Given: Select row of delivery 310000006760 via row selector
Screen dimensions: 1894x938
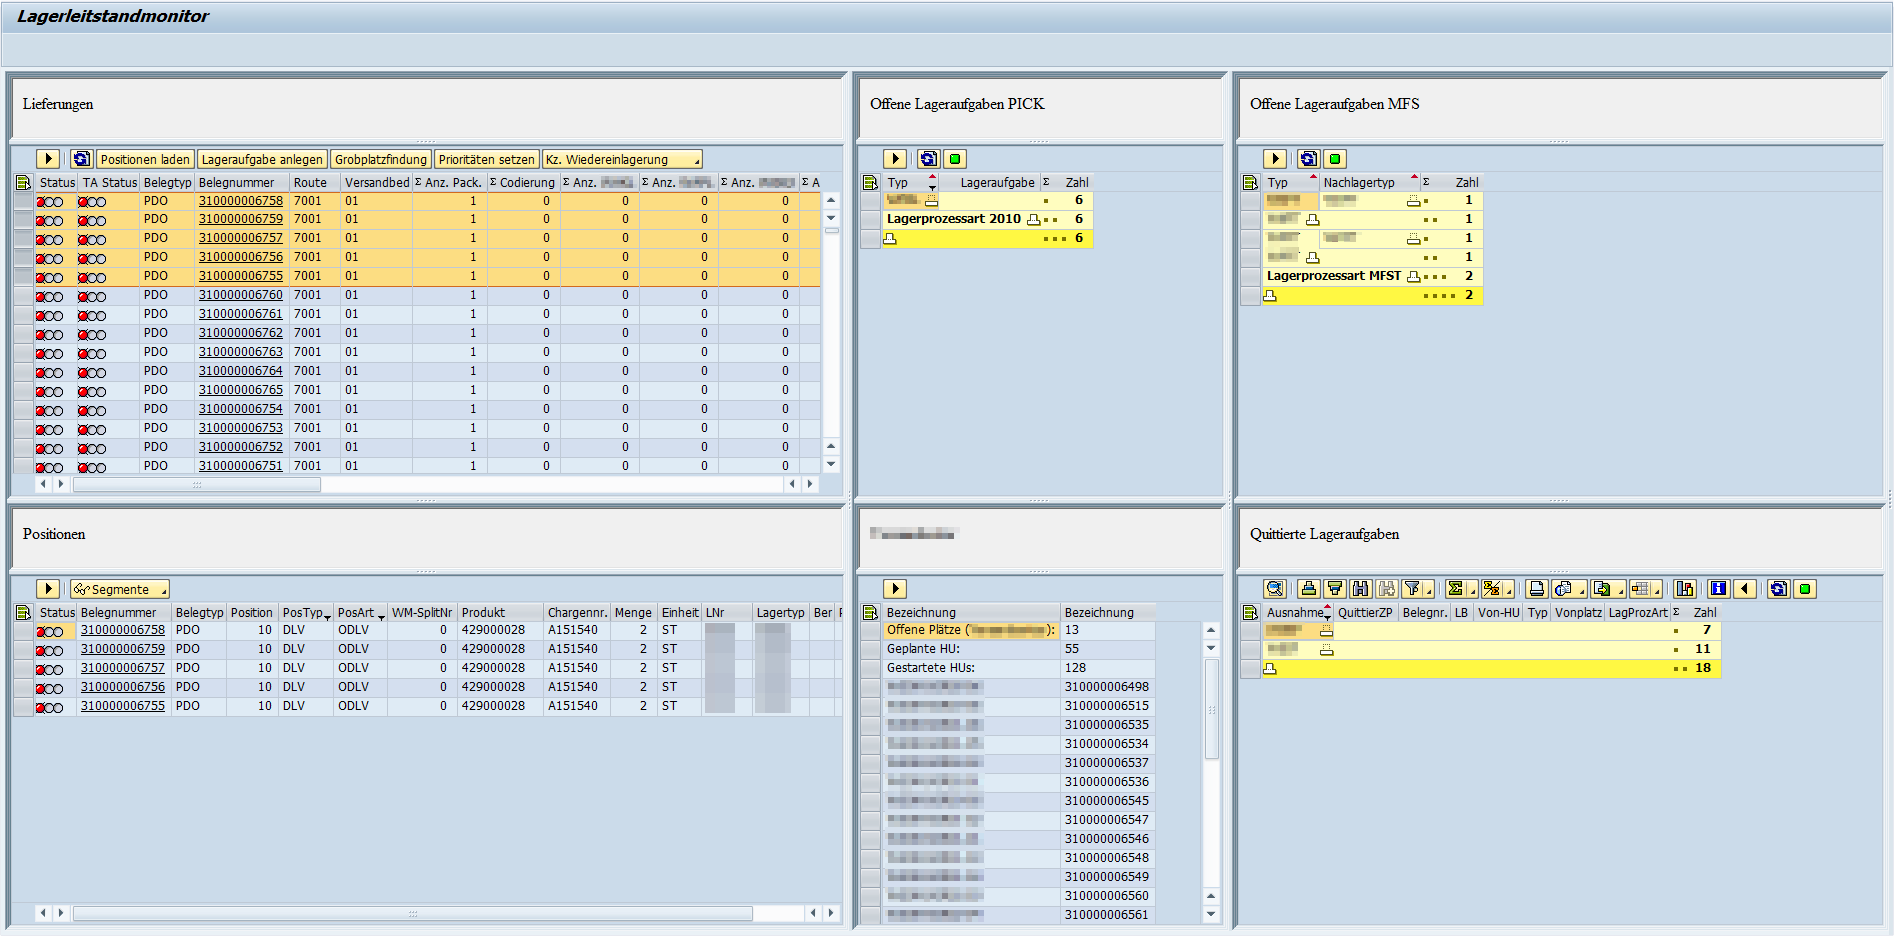Looking at the screenshot, I should coord(23,296).
